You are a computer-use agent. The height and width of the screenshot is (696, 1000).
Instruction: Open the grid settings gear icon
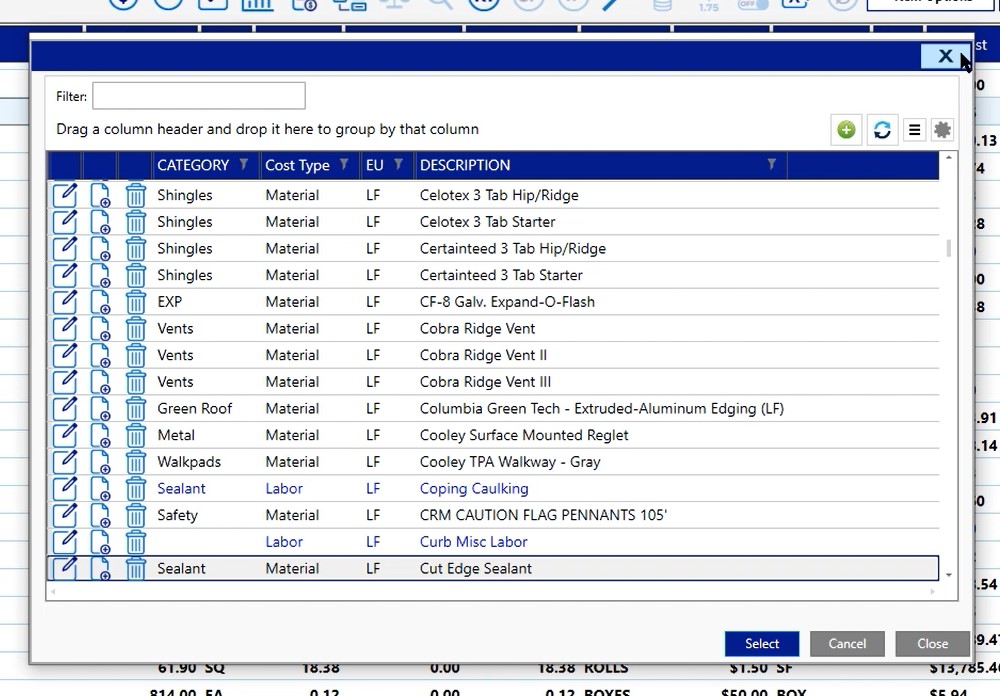[942, 130]
